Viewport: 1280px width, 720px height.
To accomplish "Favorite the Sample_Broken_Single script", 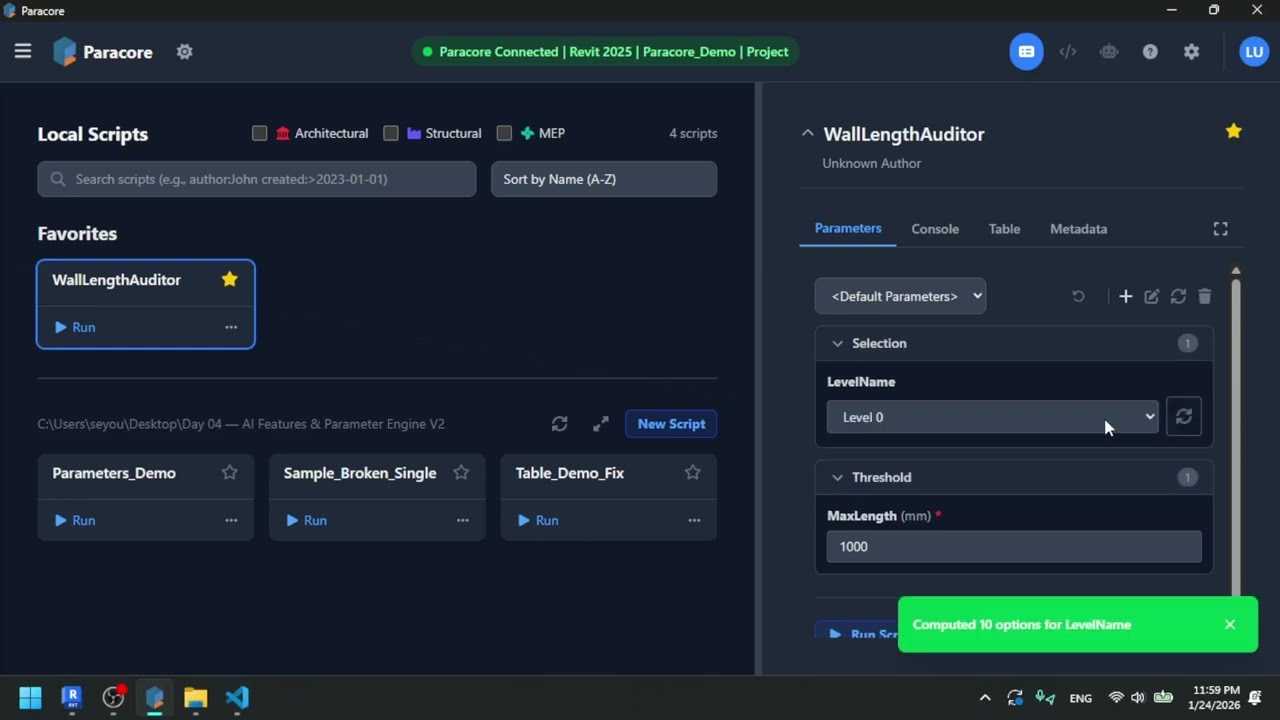I will 461,472.
